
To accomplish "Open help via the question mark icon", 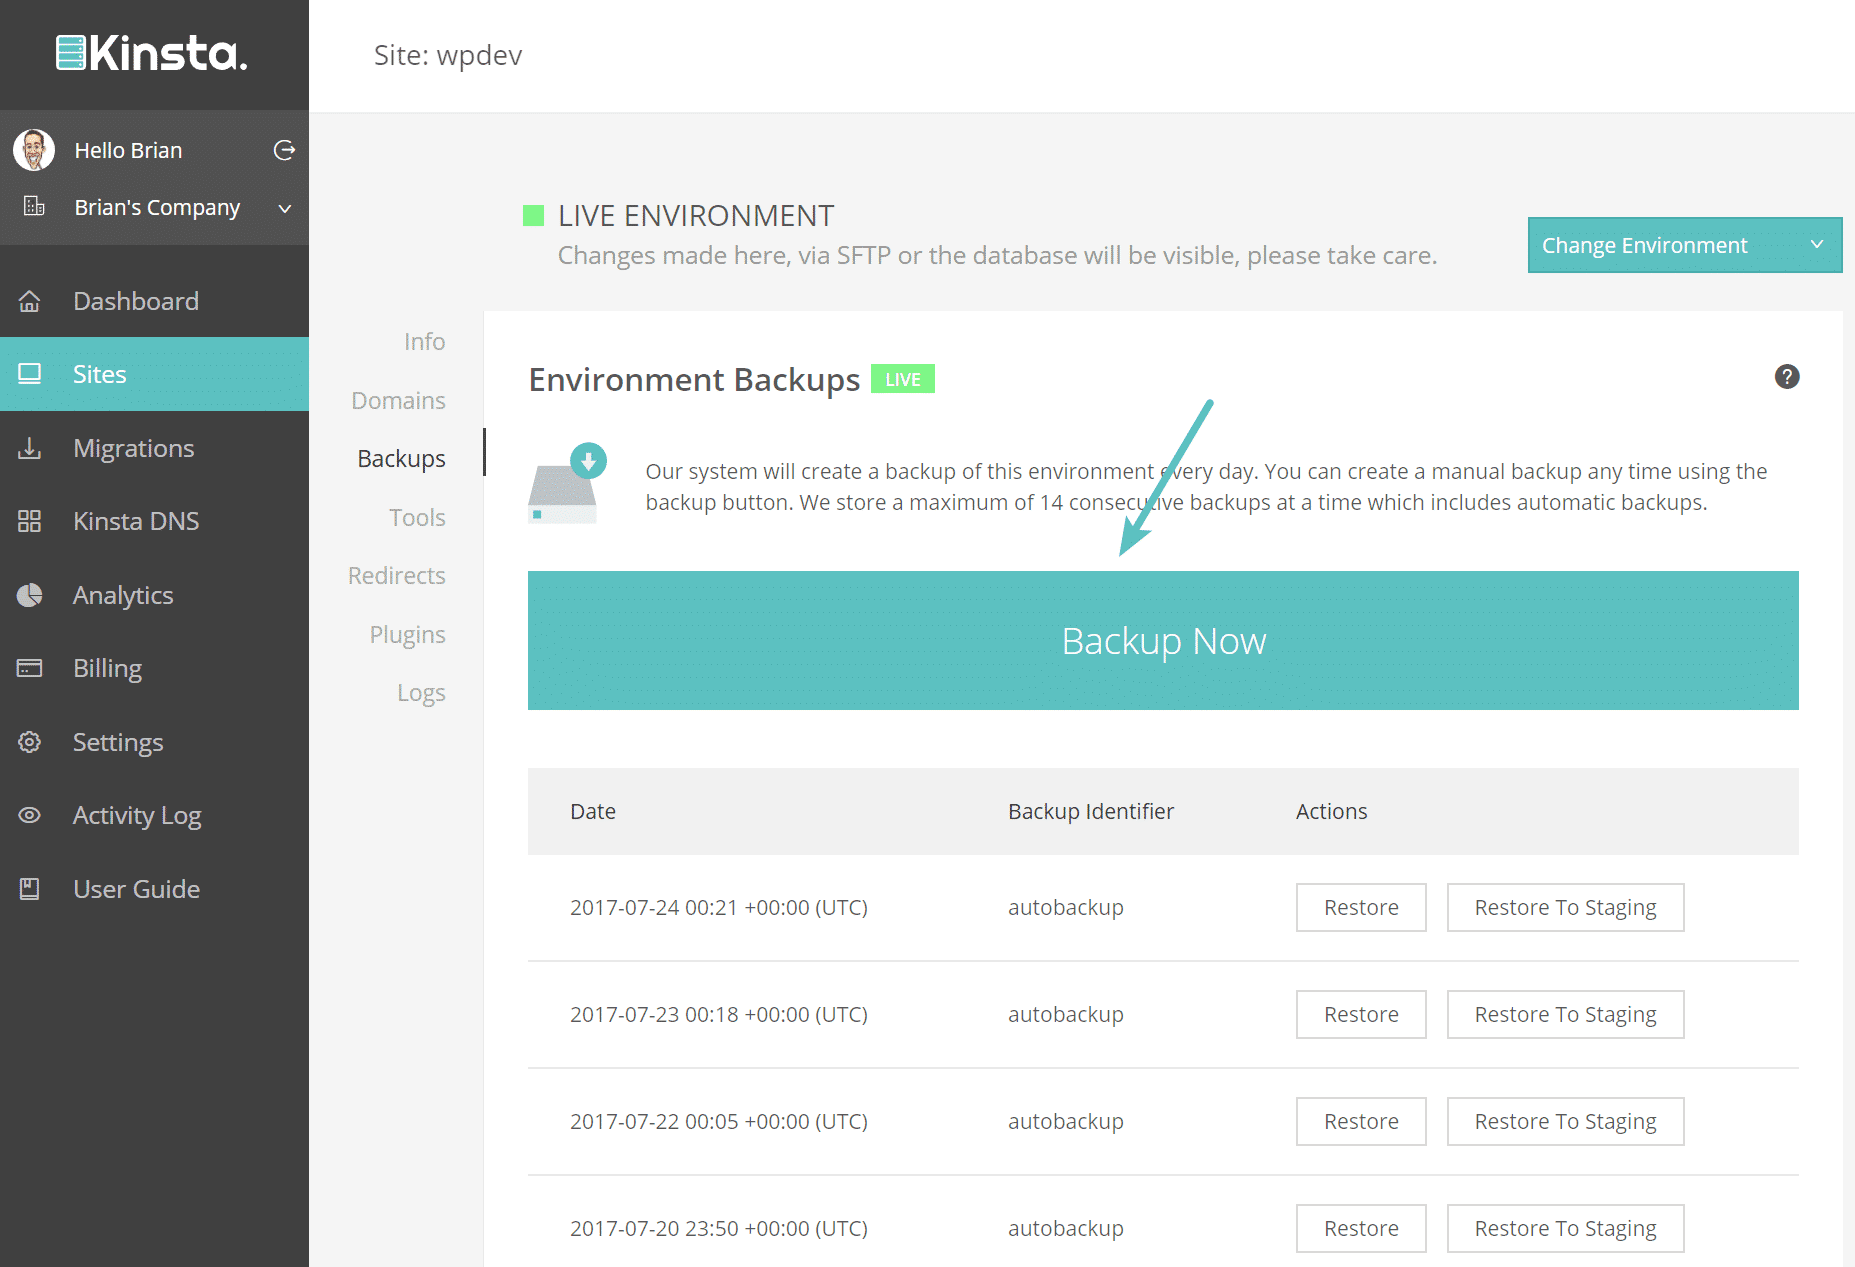I will (1788, 377).
